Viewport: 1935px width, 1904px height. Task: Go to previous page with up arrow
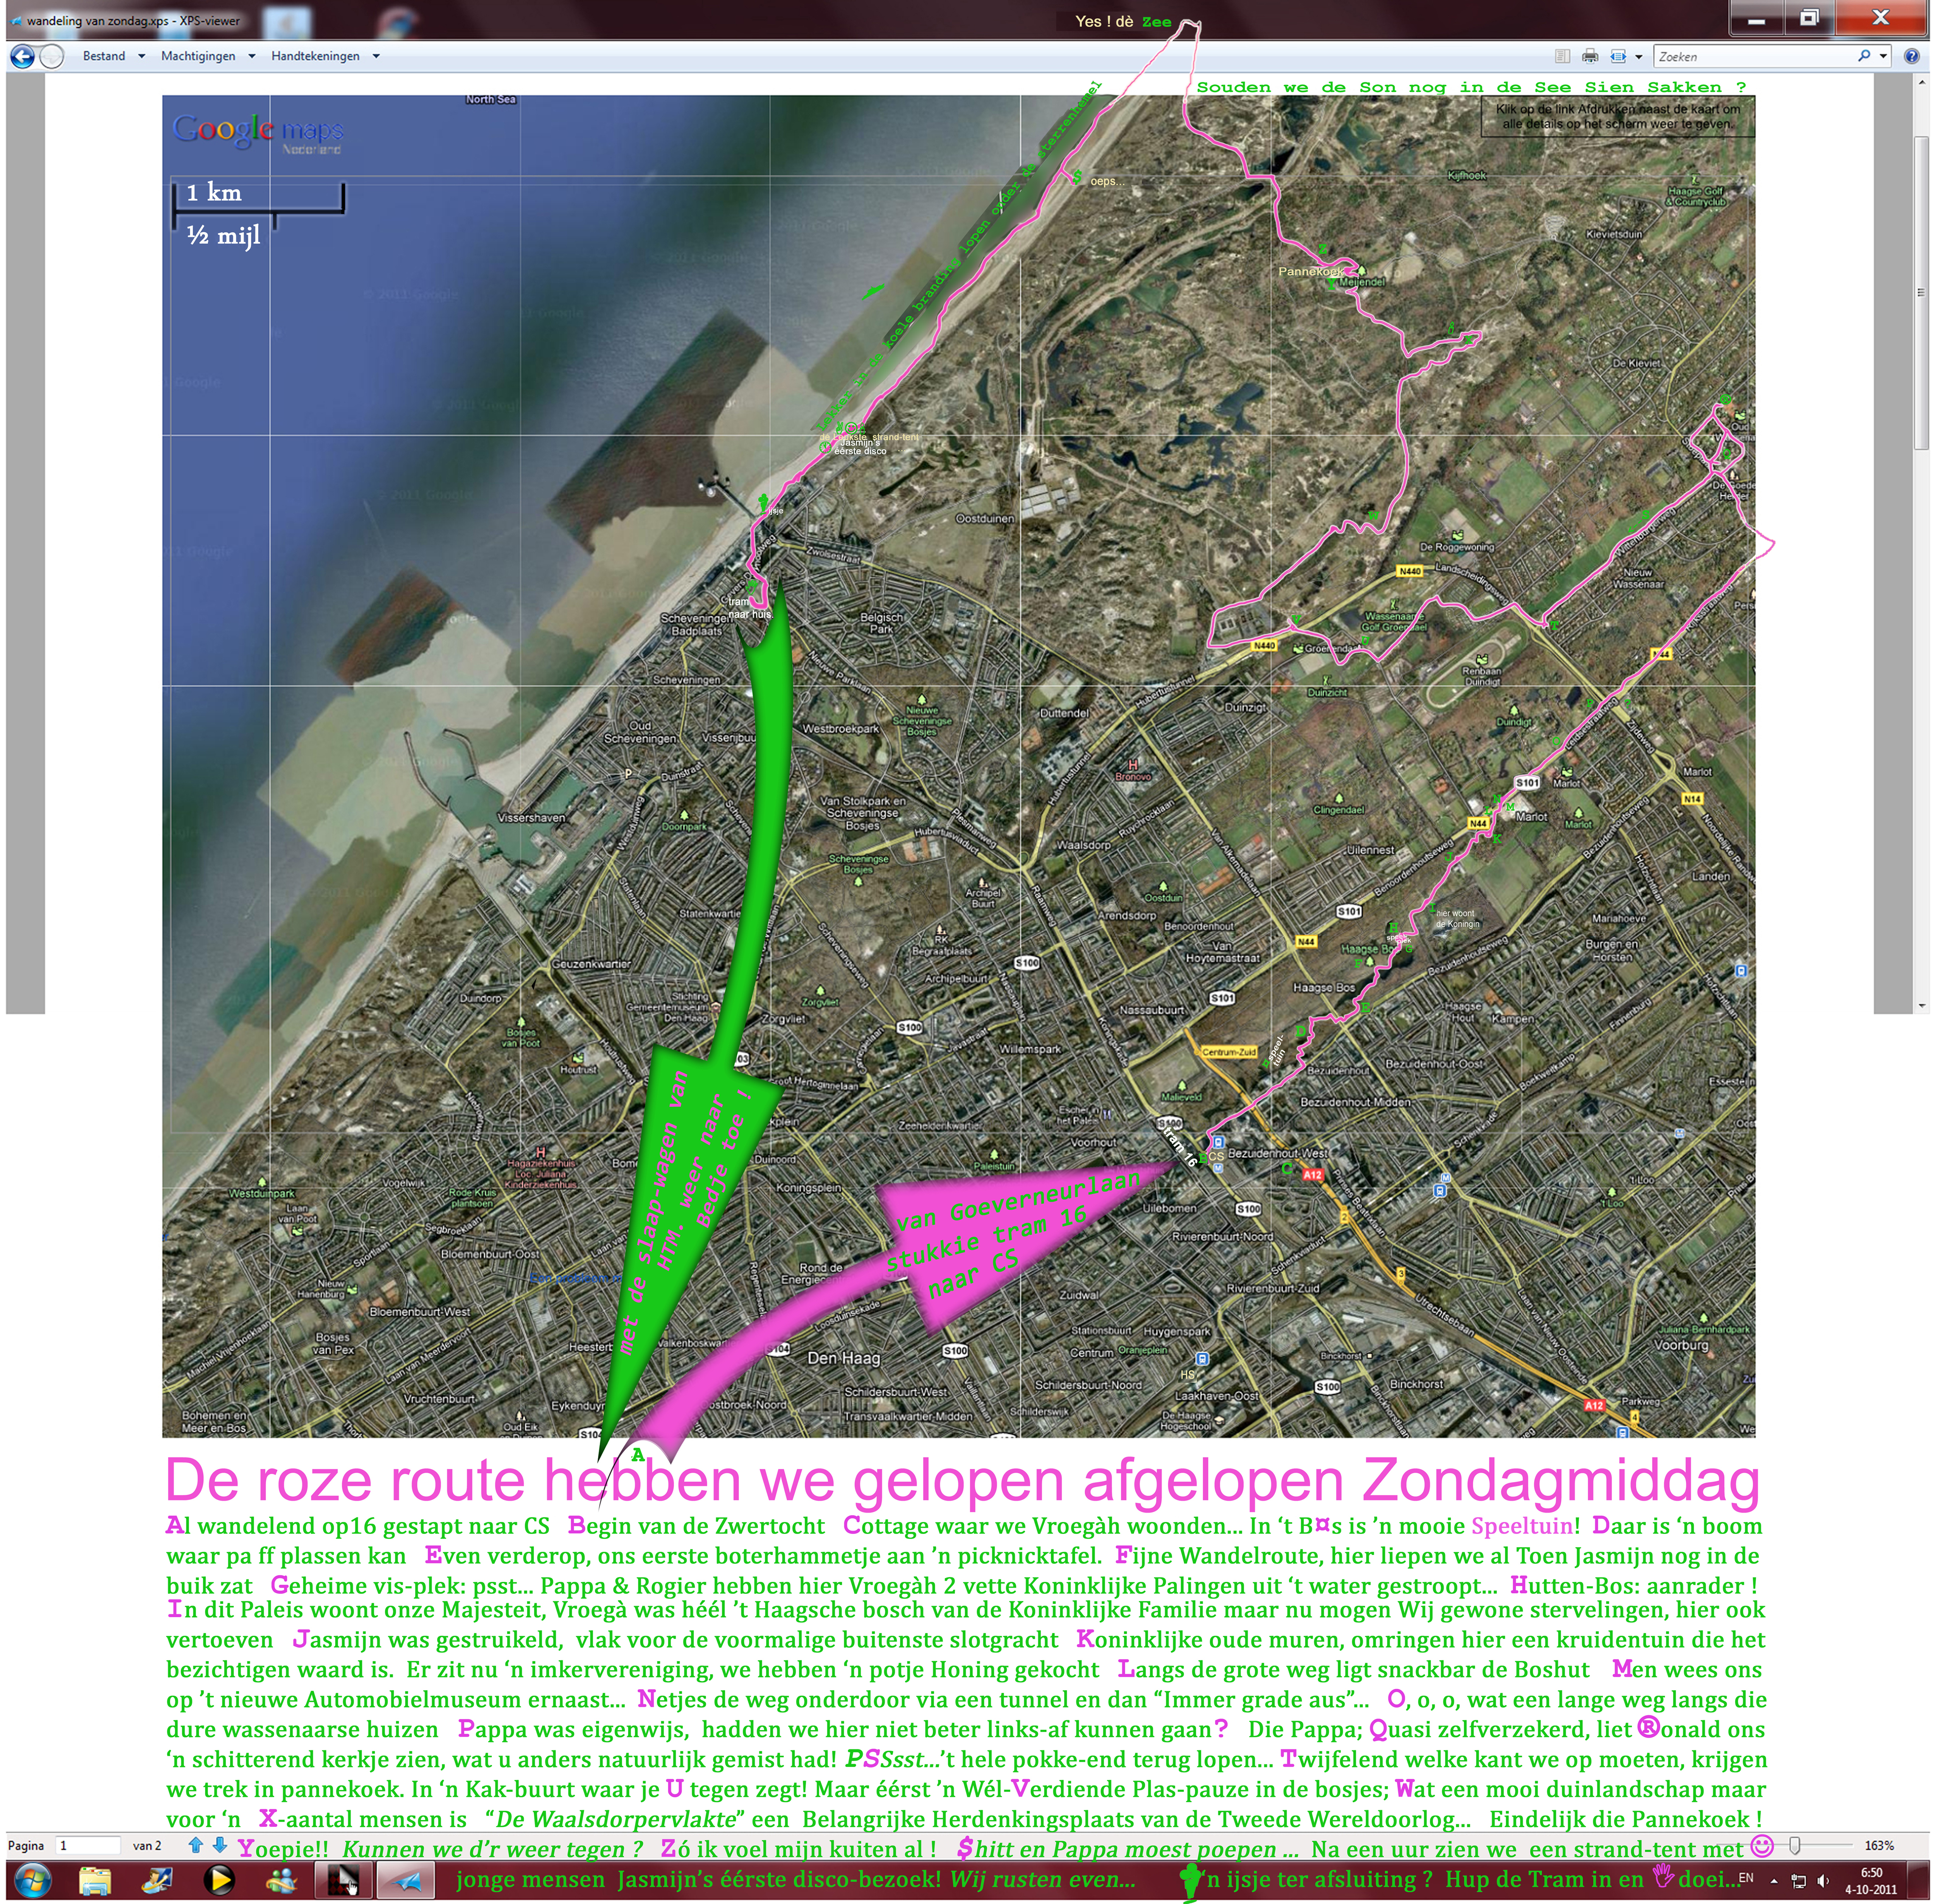tap(196, 1845)
